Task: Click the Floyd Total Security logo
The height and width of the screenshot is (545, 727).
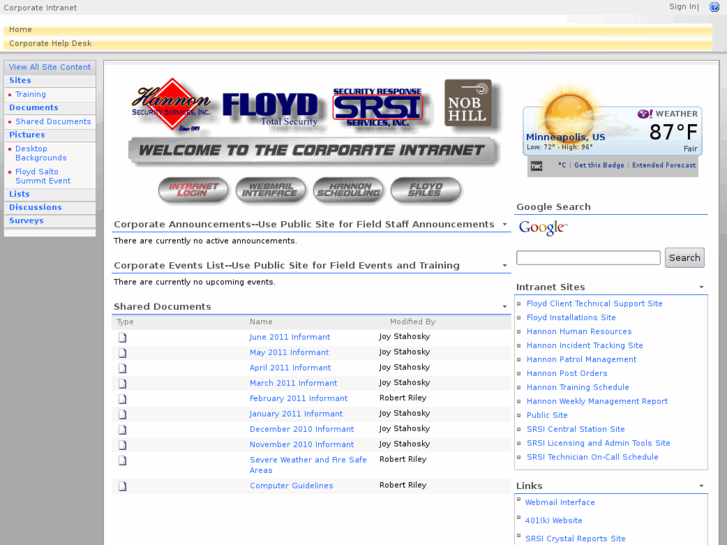Action: click(270, 109)
